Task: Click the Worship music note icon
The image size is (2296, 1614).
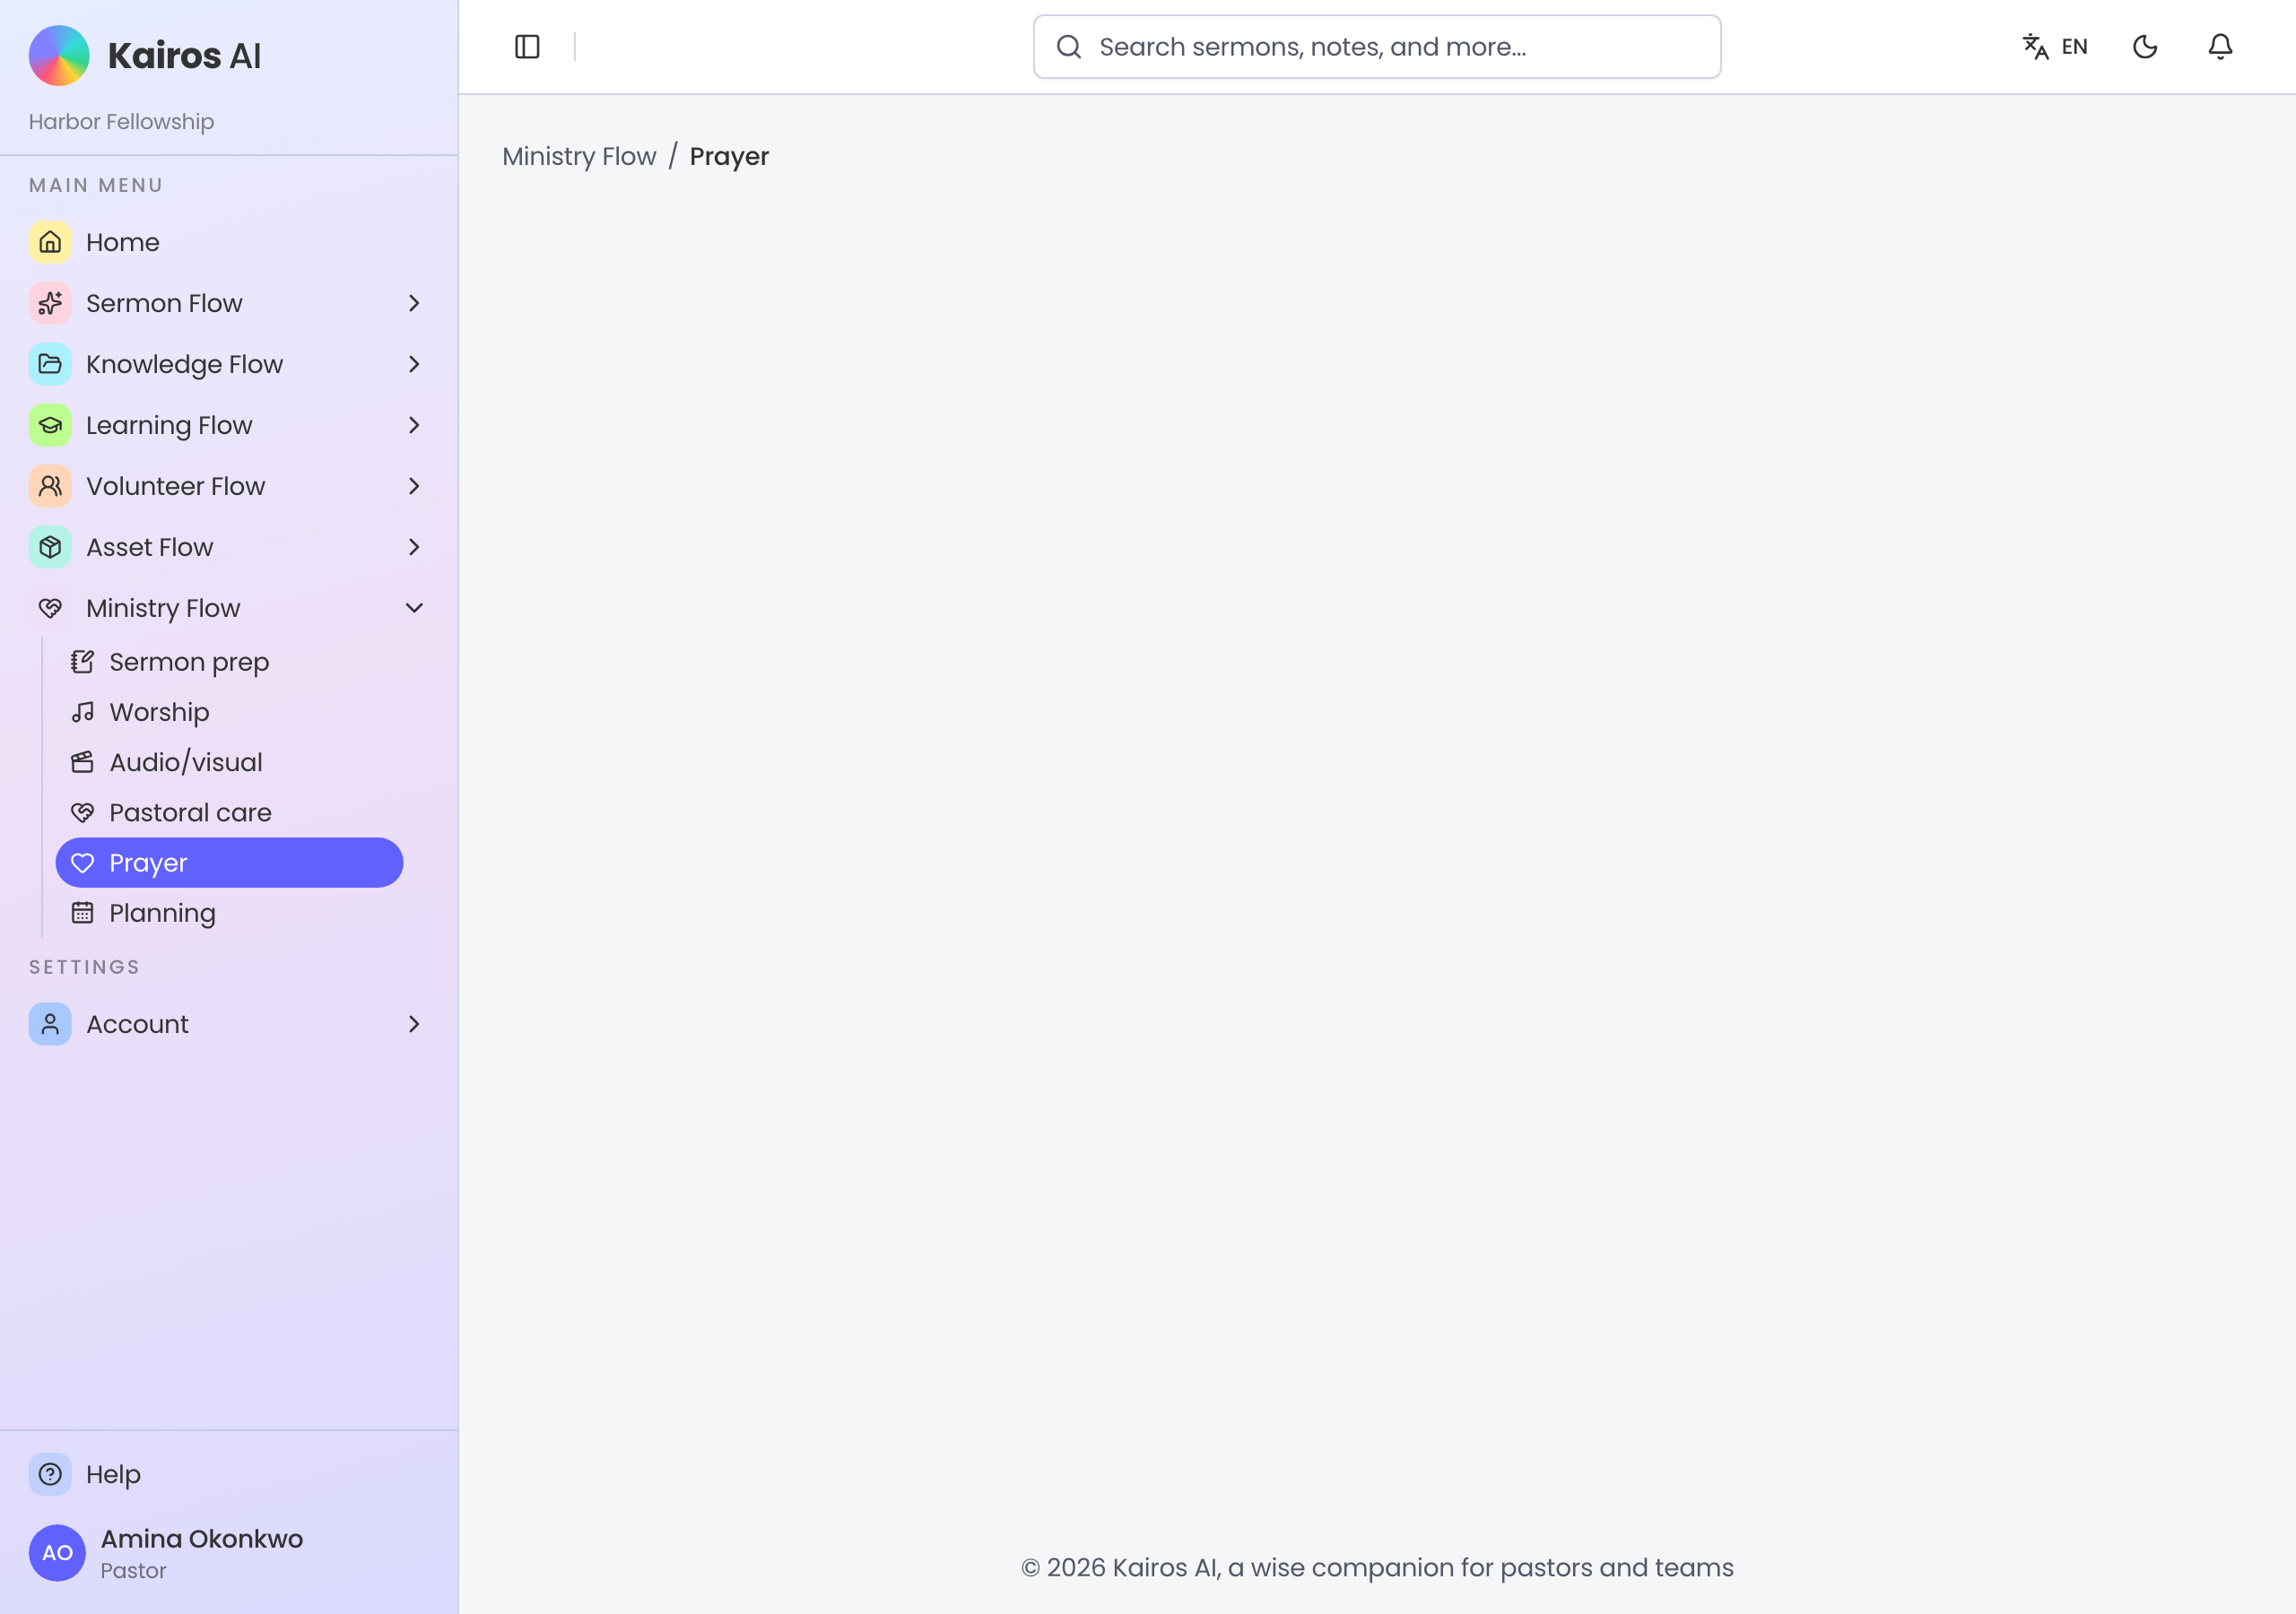Action: click(82, 712)
